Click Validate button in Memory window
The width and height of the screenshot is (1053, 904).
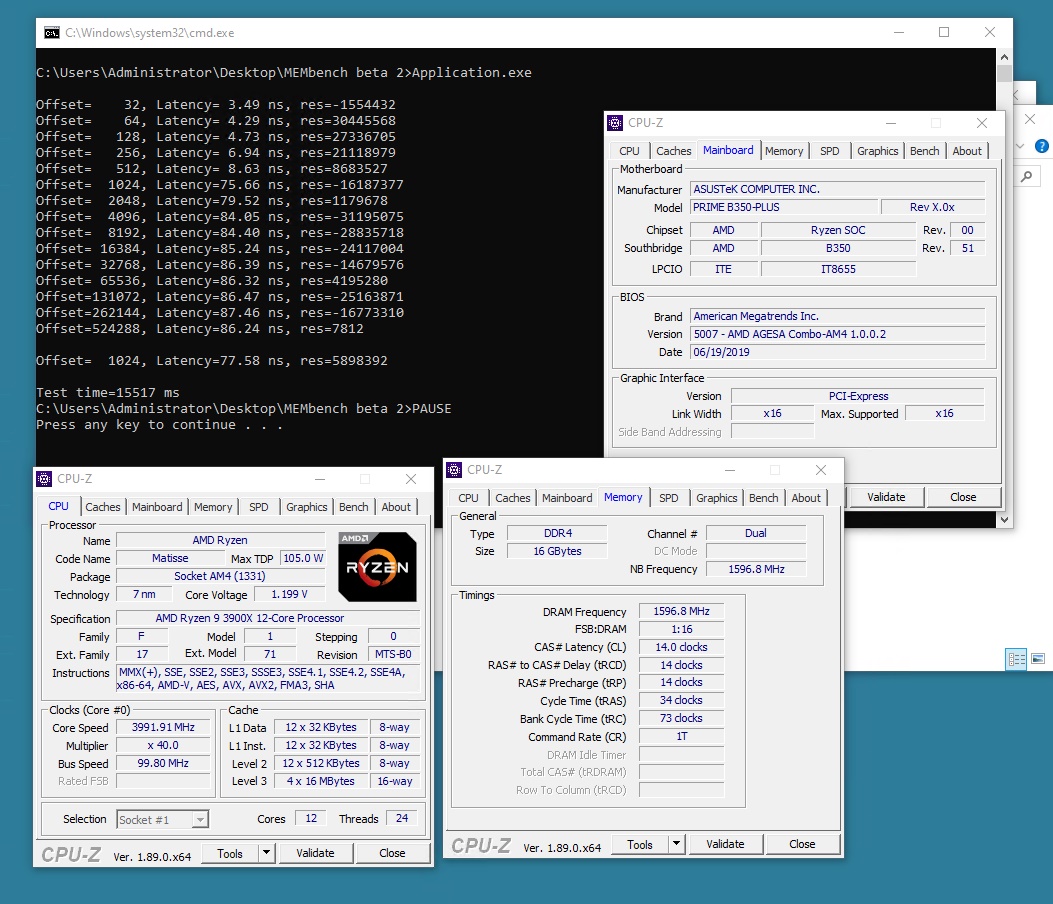tap(725, 844)
